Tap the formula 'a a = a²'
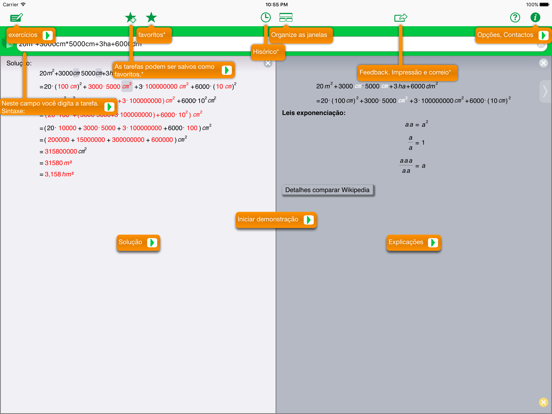The height and width of the screenshot is (414, 552). 416,124
